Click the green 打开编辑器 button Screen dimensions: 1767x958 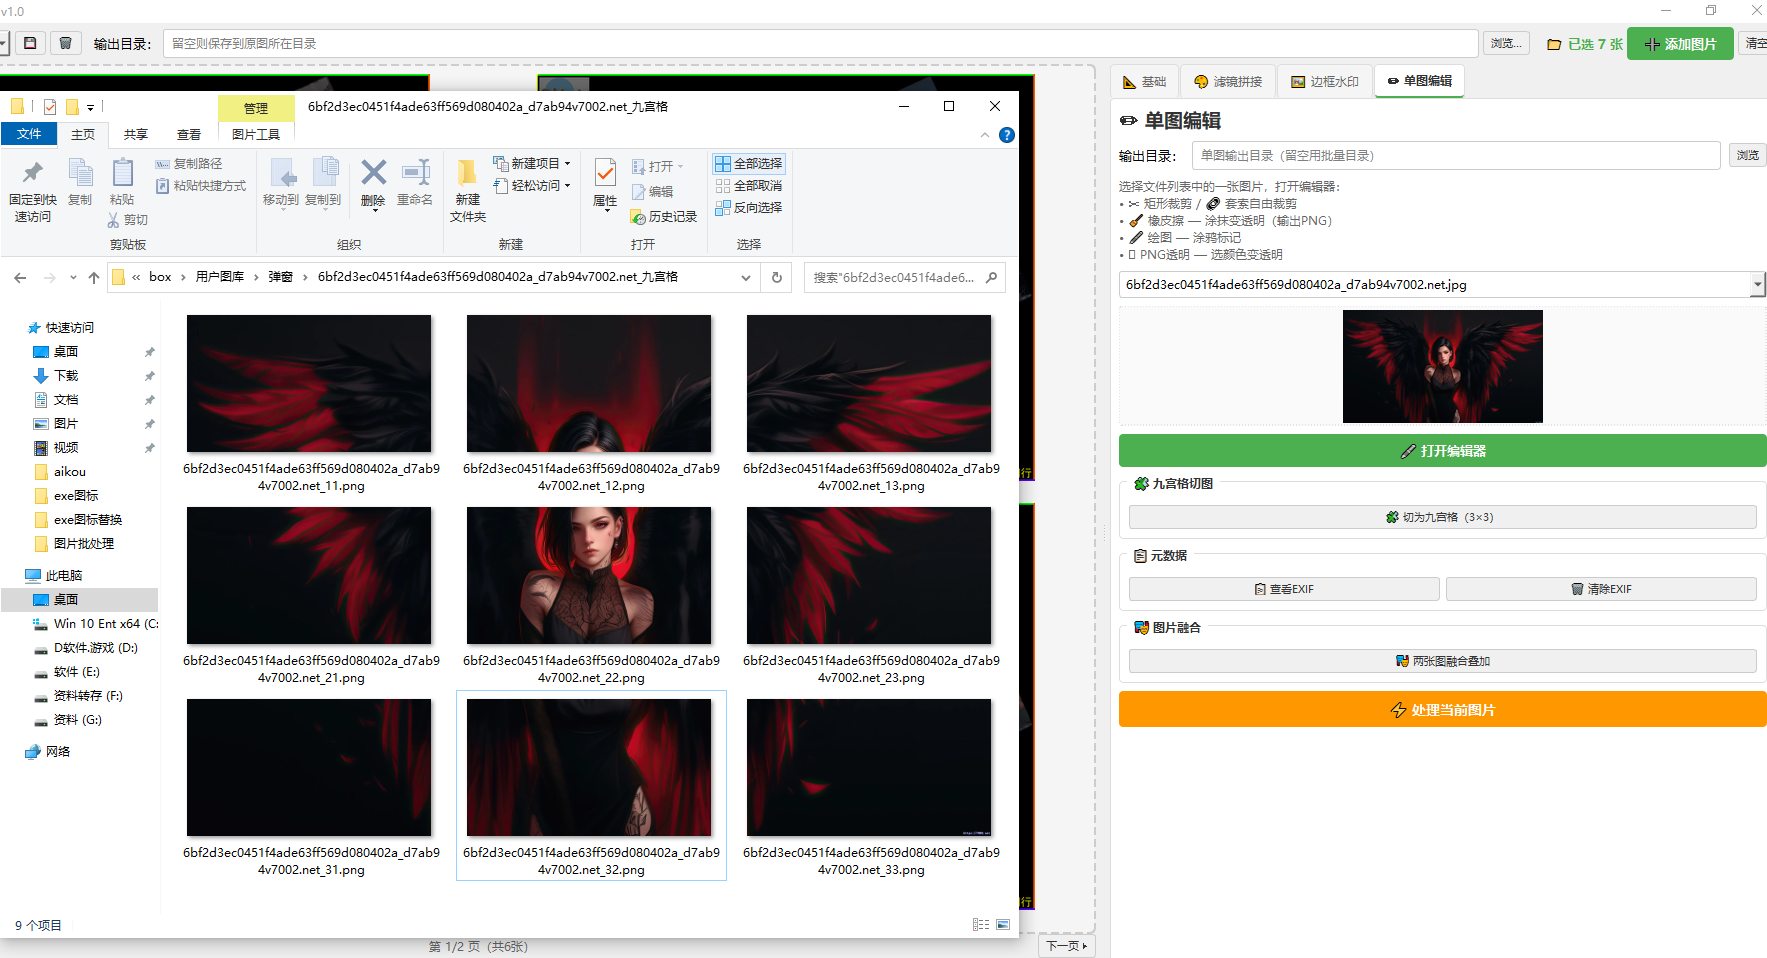[1442, 451]
